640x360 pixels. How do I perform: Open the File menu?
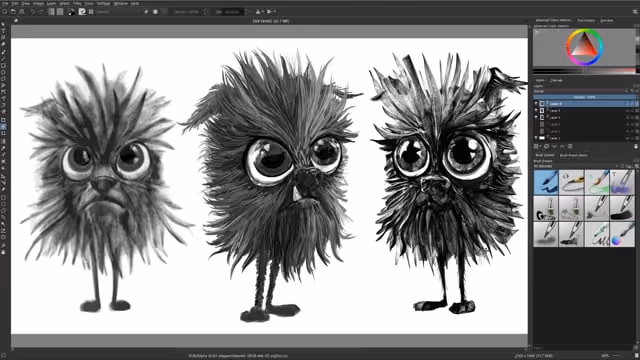point(5,3)
